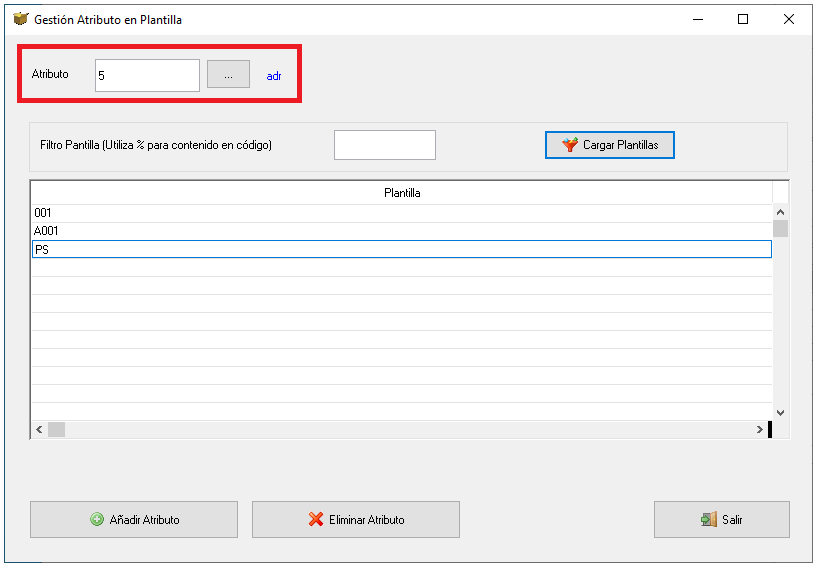Image resolution: width=817 pixels, height=563 pixels.
Task: Focus the Atributo input field
Action: coord(147,76)
